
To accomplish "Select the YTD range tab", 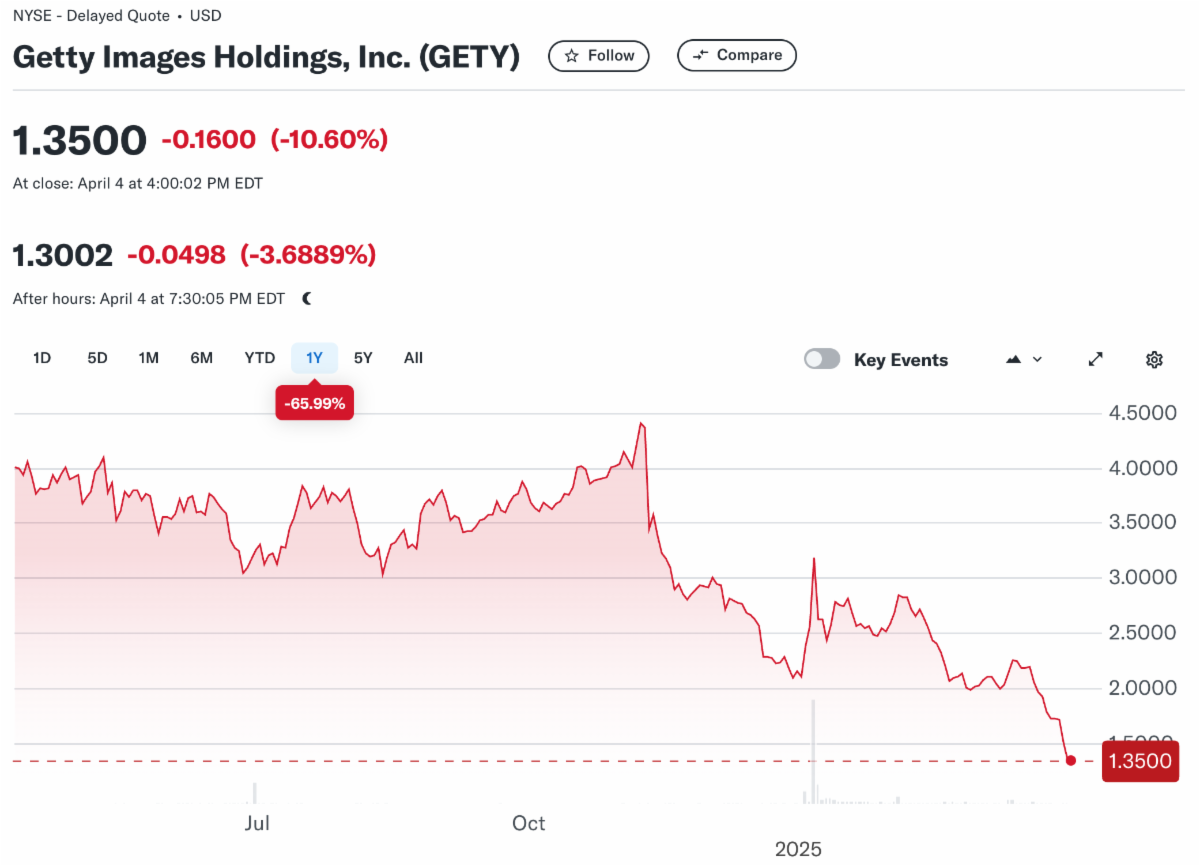I will coord(260,358).
